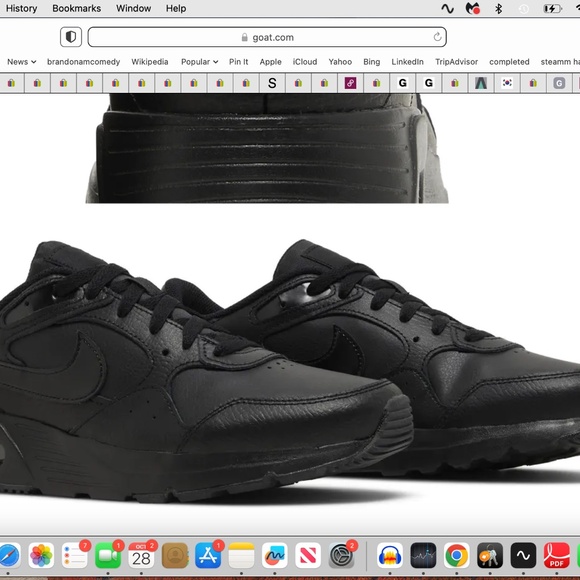Open the History menu
This screenshot has width=580, height=580.
tap(21, 8)
